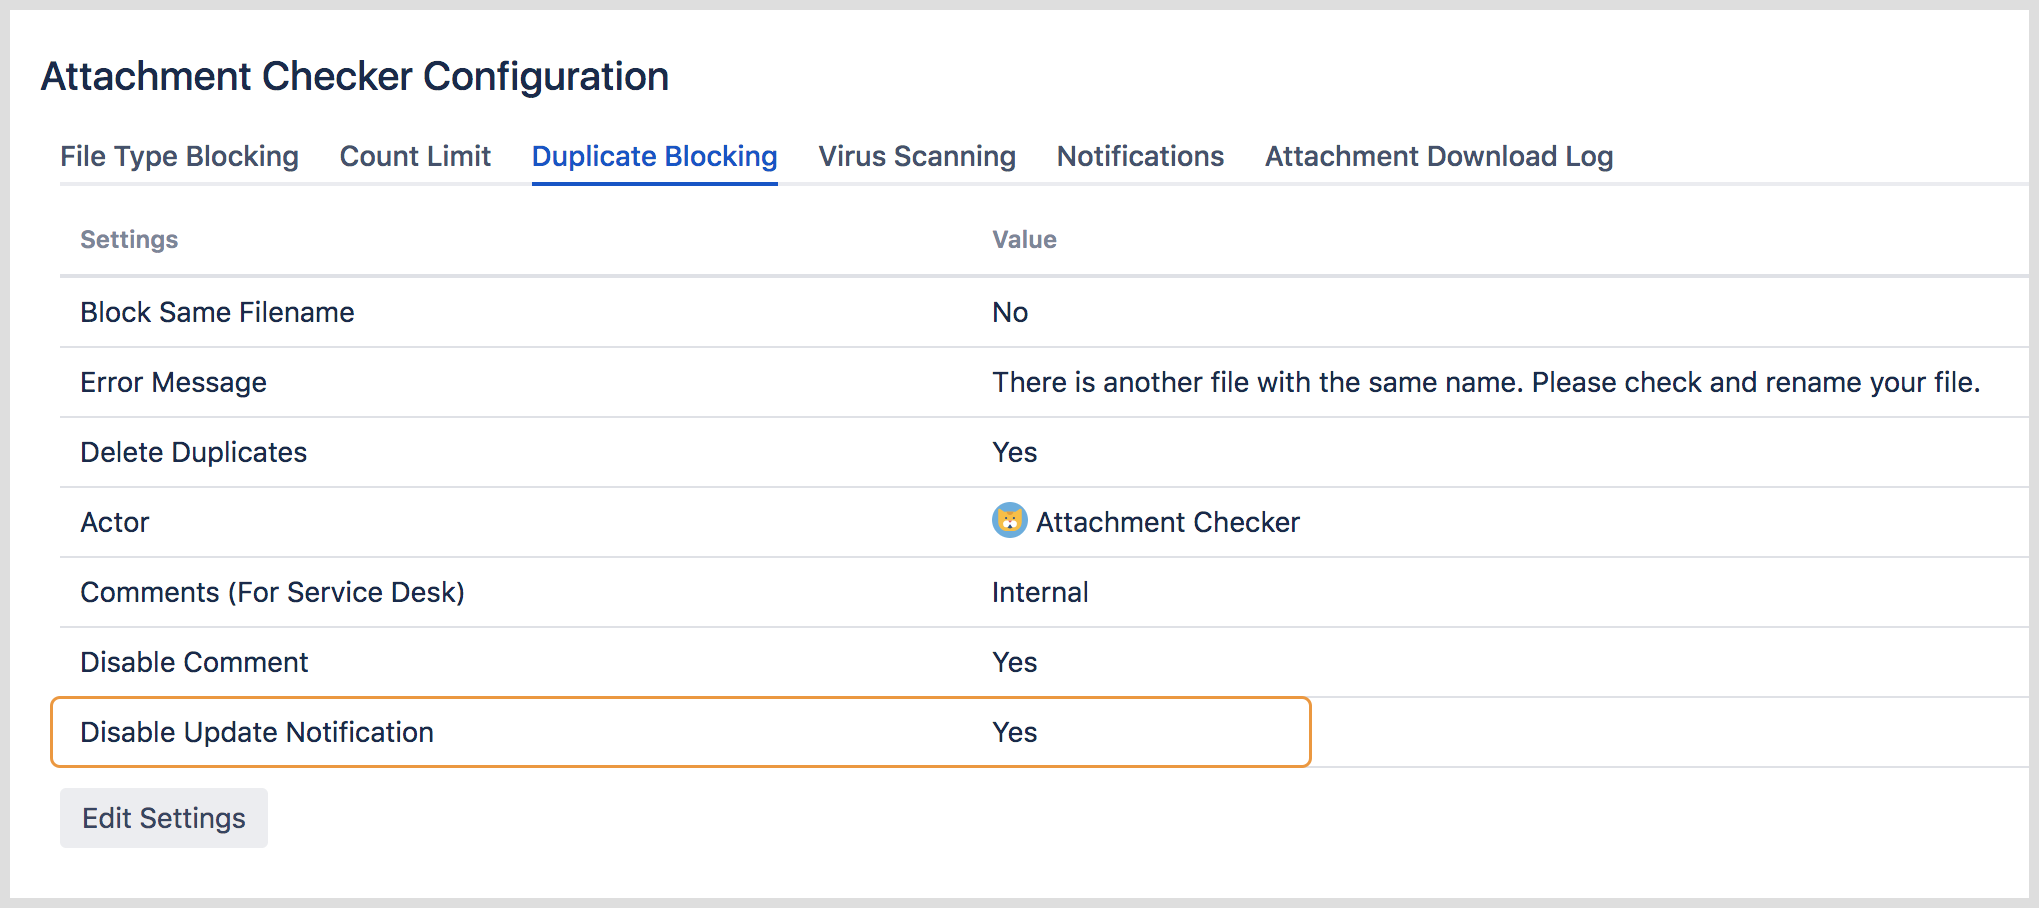This screenshot has width=2039, height=908.
Task: Click the Value column header
Action: pyautogui.click(x=1023, y=239)
